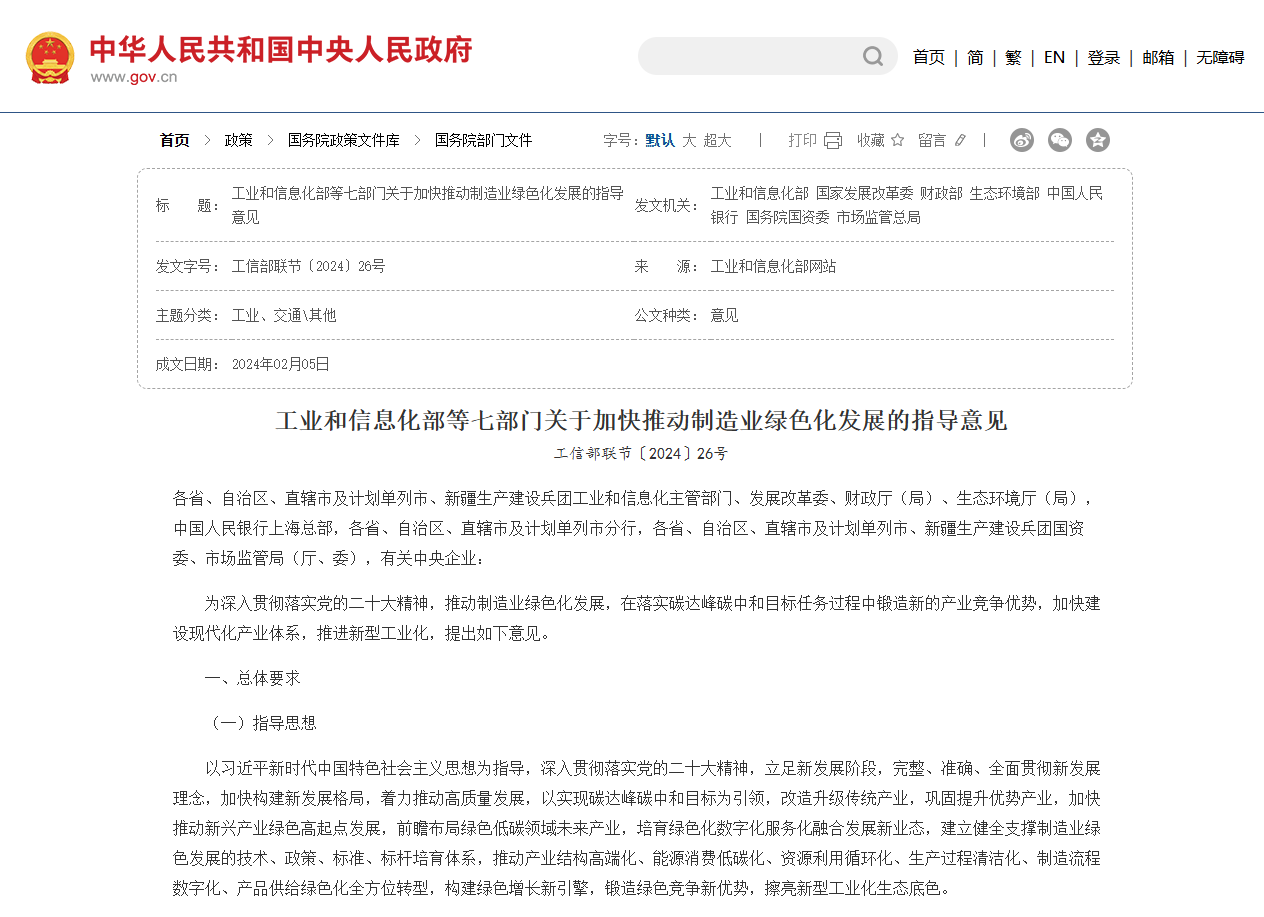Click the pencil icon next to 留言

coord(960,140)
